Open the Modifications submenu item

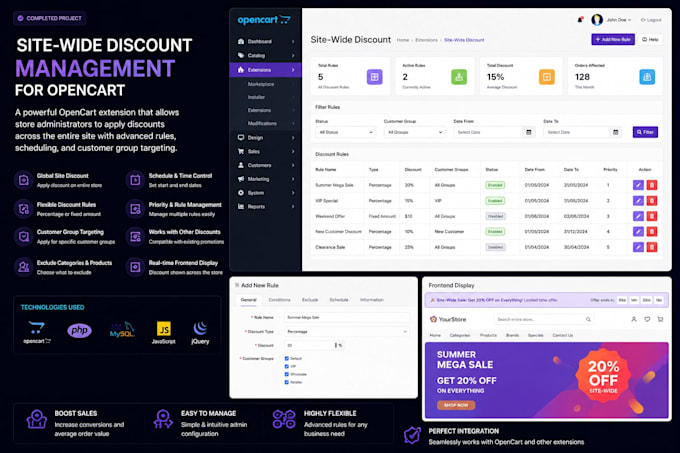[x=262, y=124]
